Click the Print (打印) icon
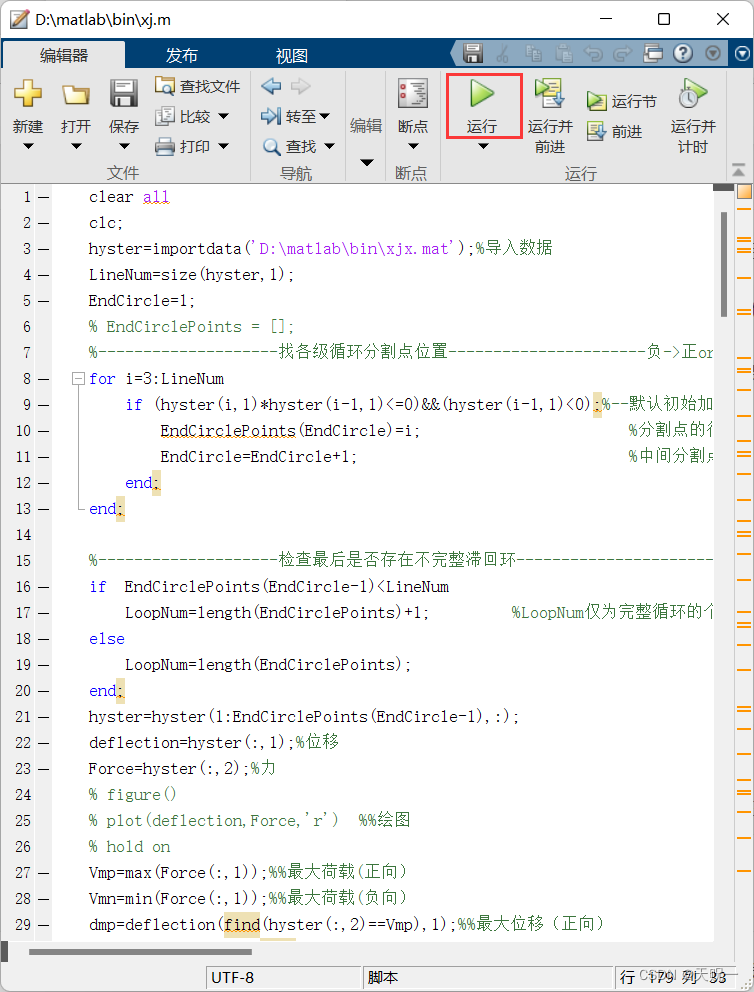Screen dimensions: 754x992 click(x=165, y=146)
